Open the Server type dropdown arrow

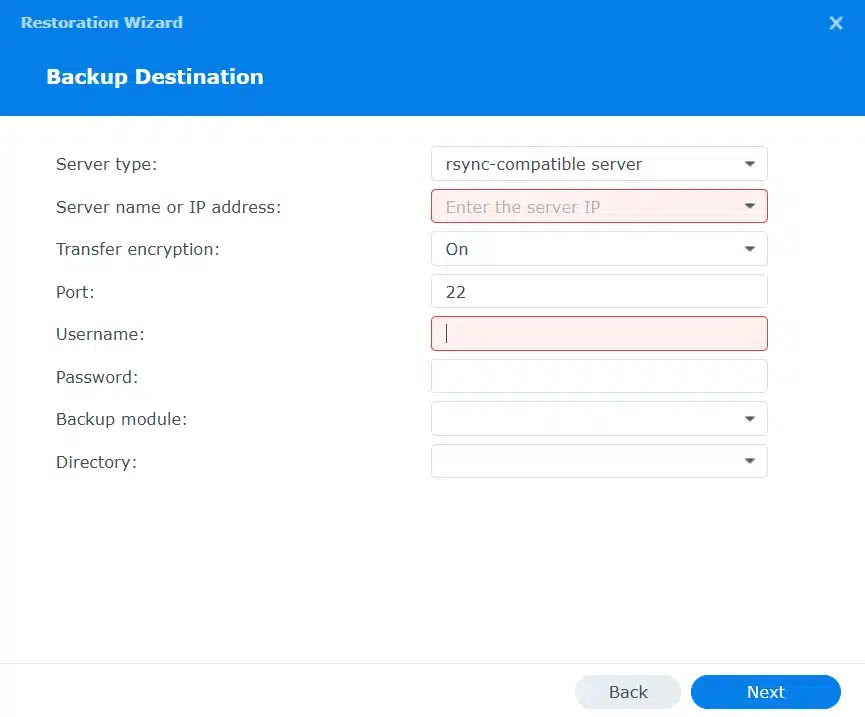749,164
